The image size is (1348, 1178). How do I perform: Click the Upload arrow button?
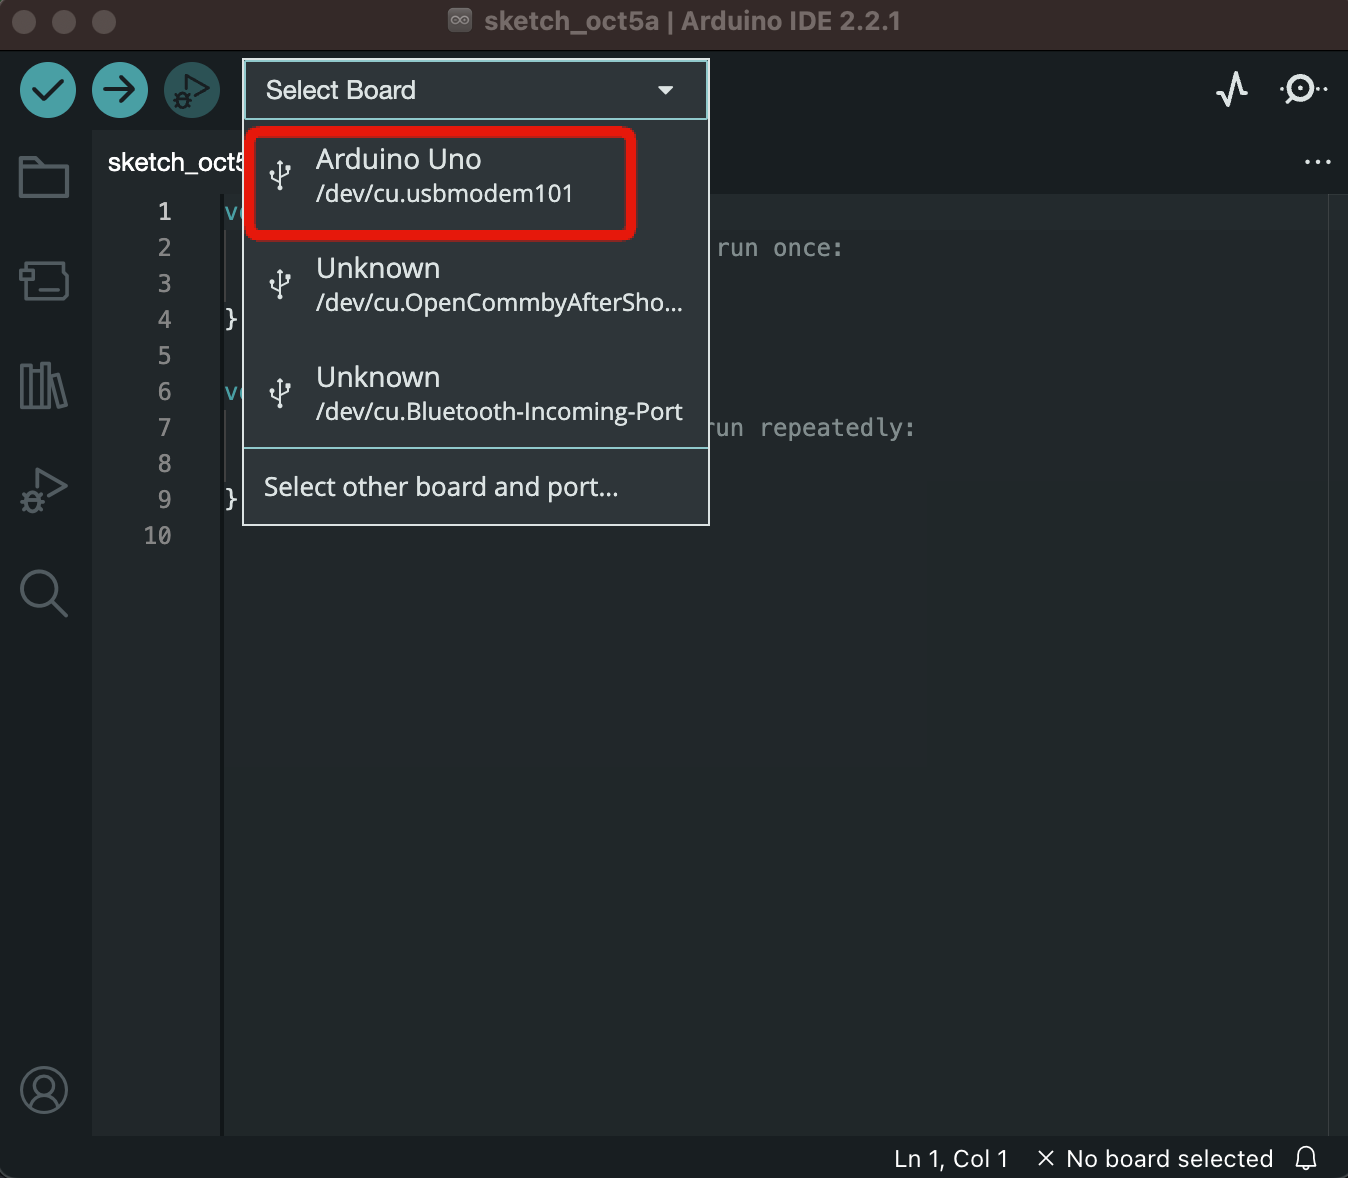[x=120, y=90]
